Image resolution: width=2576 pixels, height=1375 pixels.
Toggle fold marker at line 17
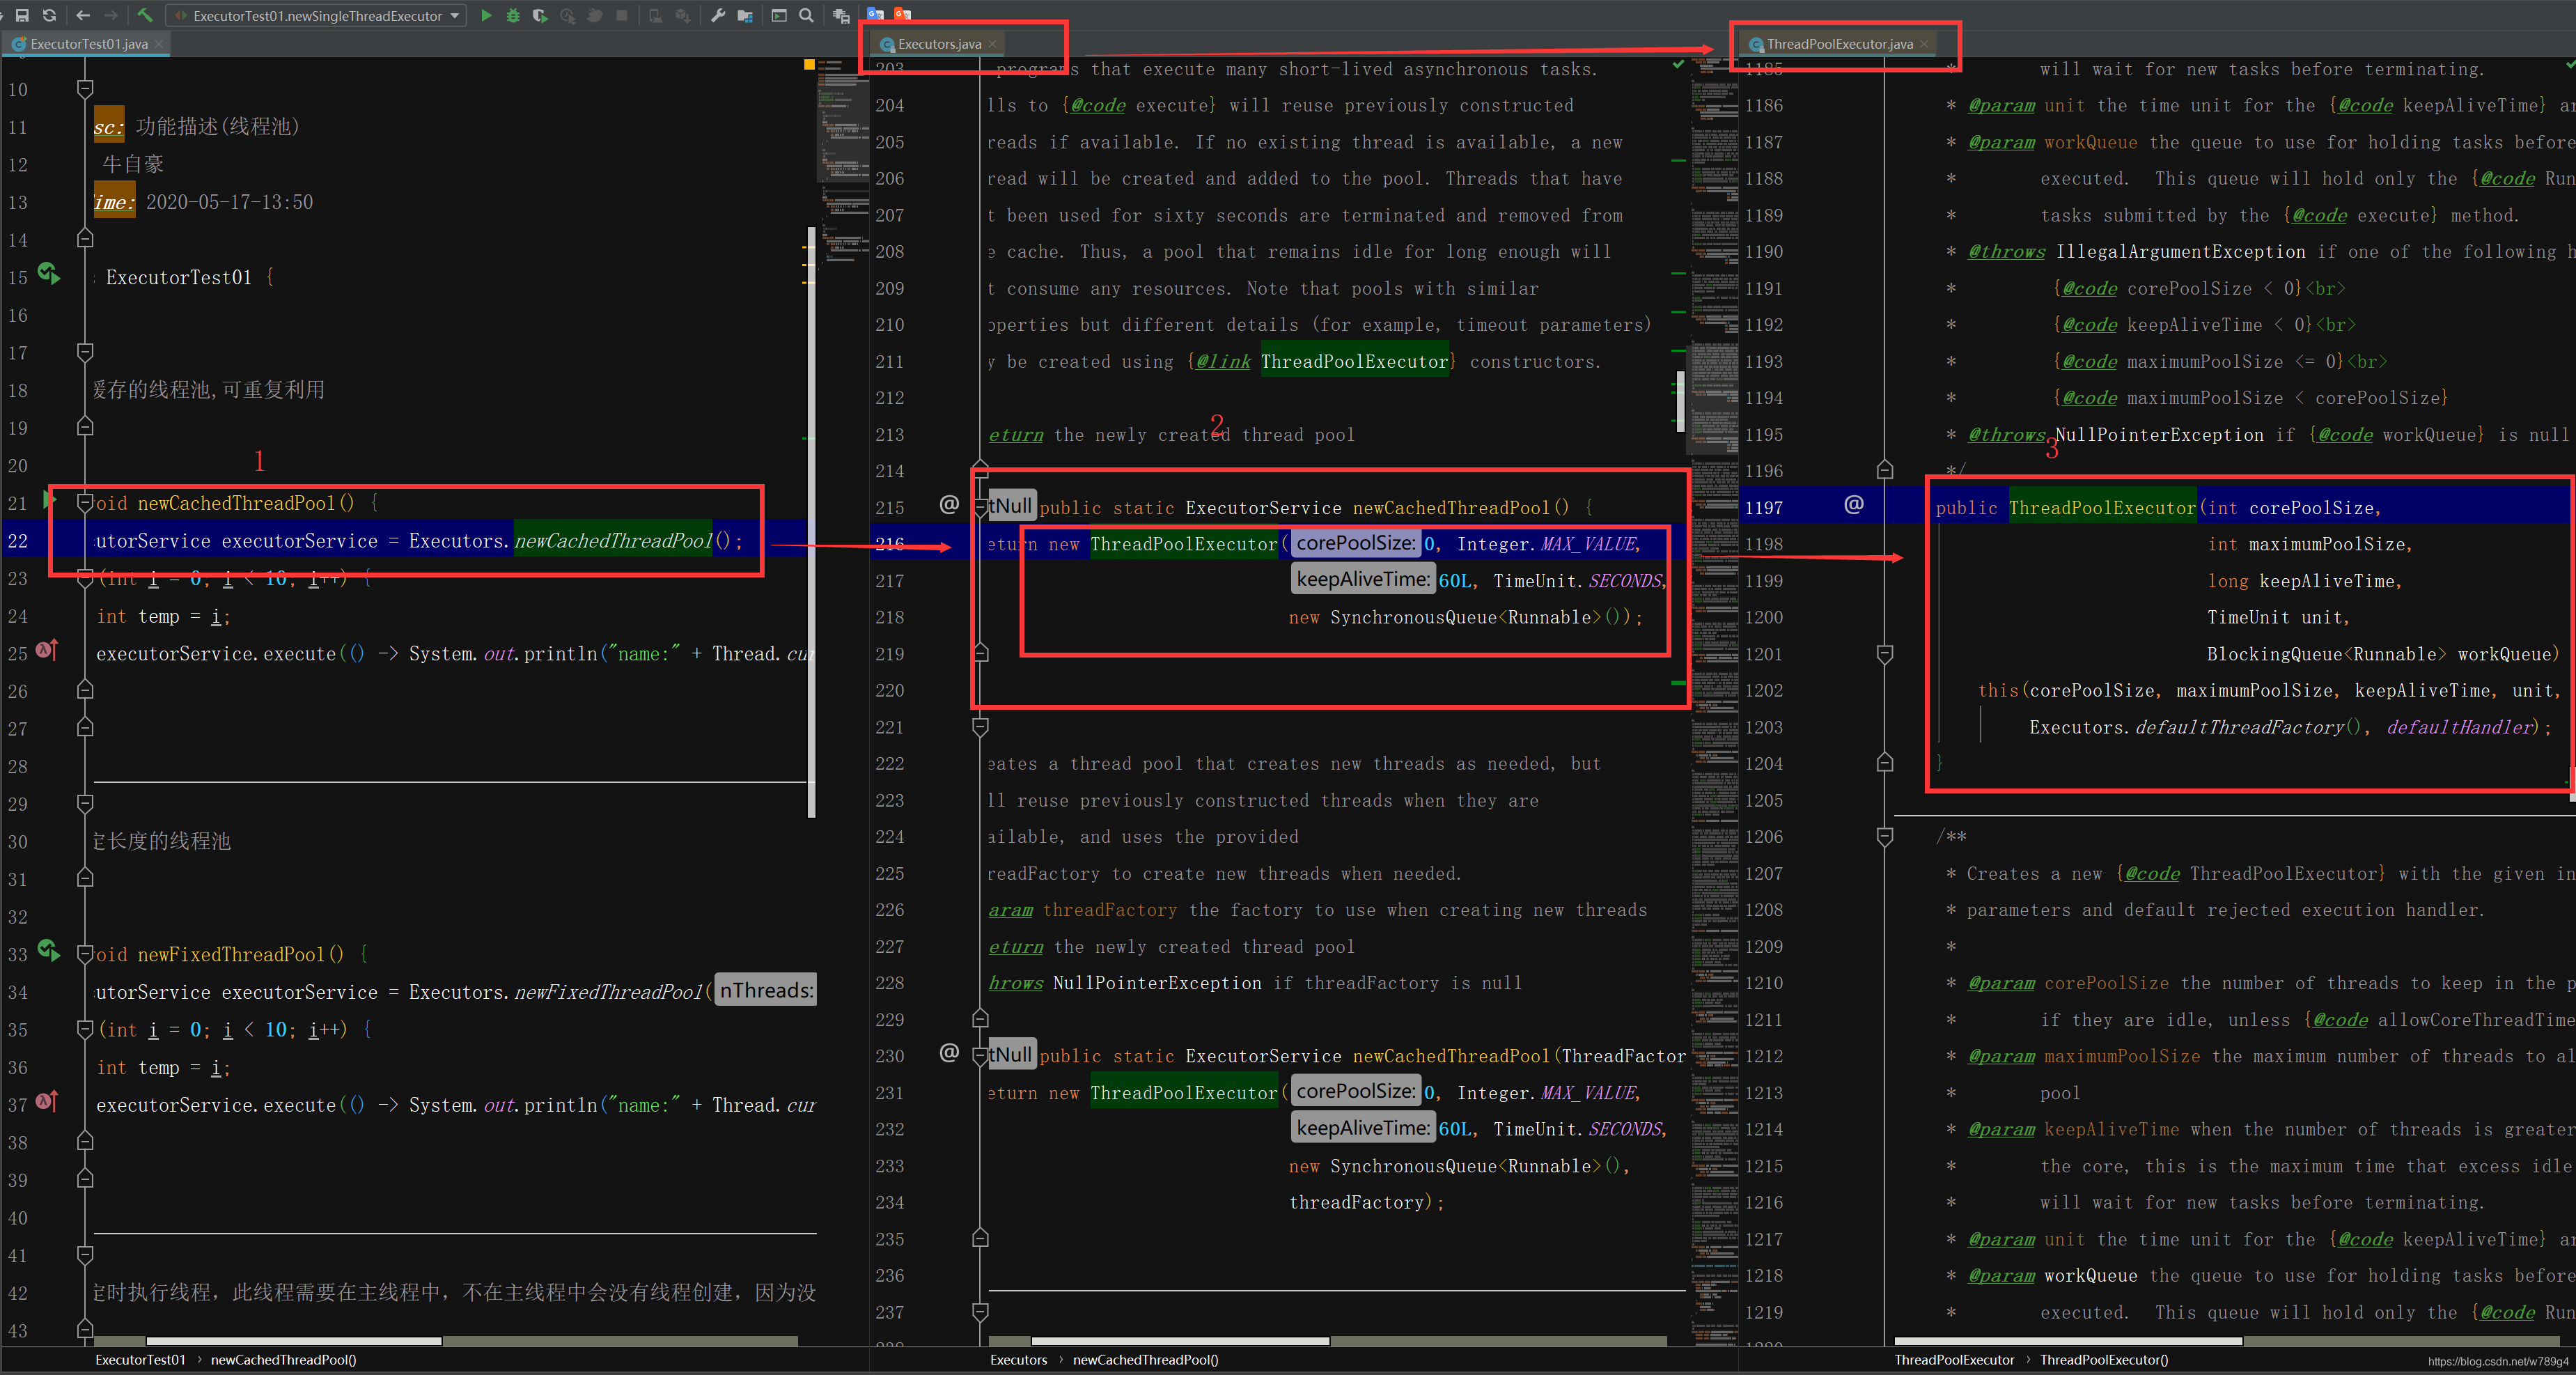pyautogui.click(x=85, y=352)
